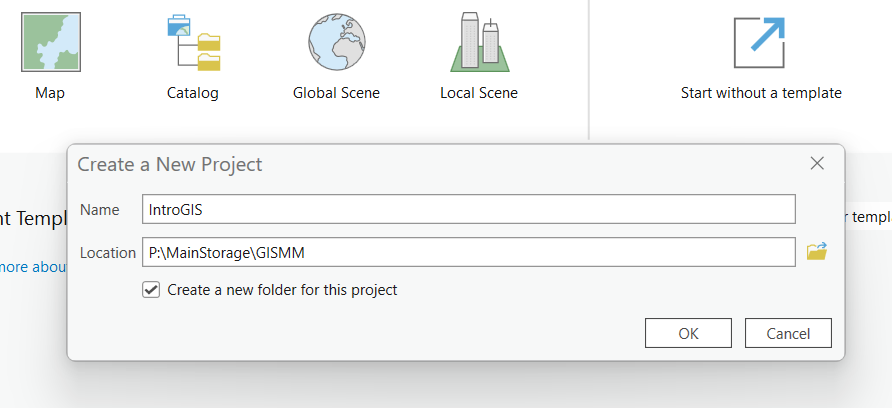Close the Create a New Project dialog
The width and height of the screenshot is (892, 408).
tap(817, 164)
